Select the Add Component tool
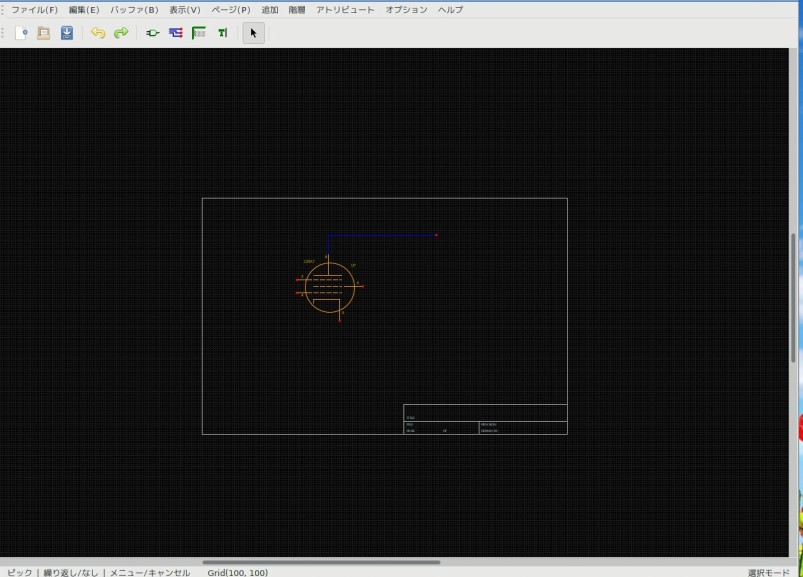 pos(153,33)
